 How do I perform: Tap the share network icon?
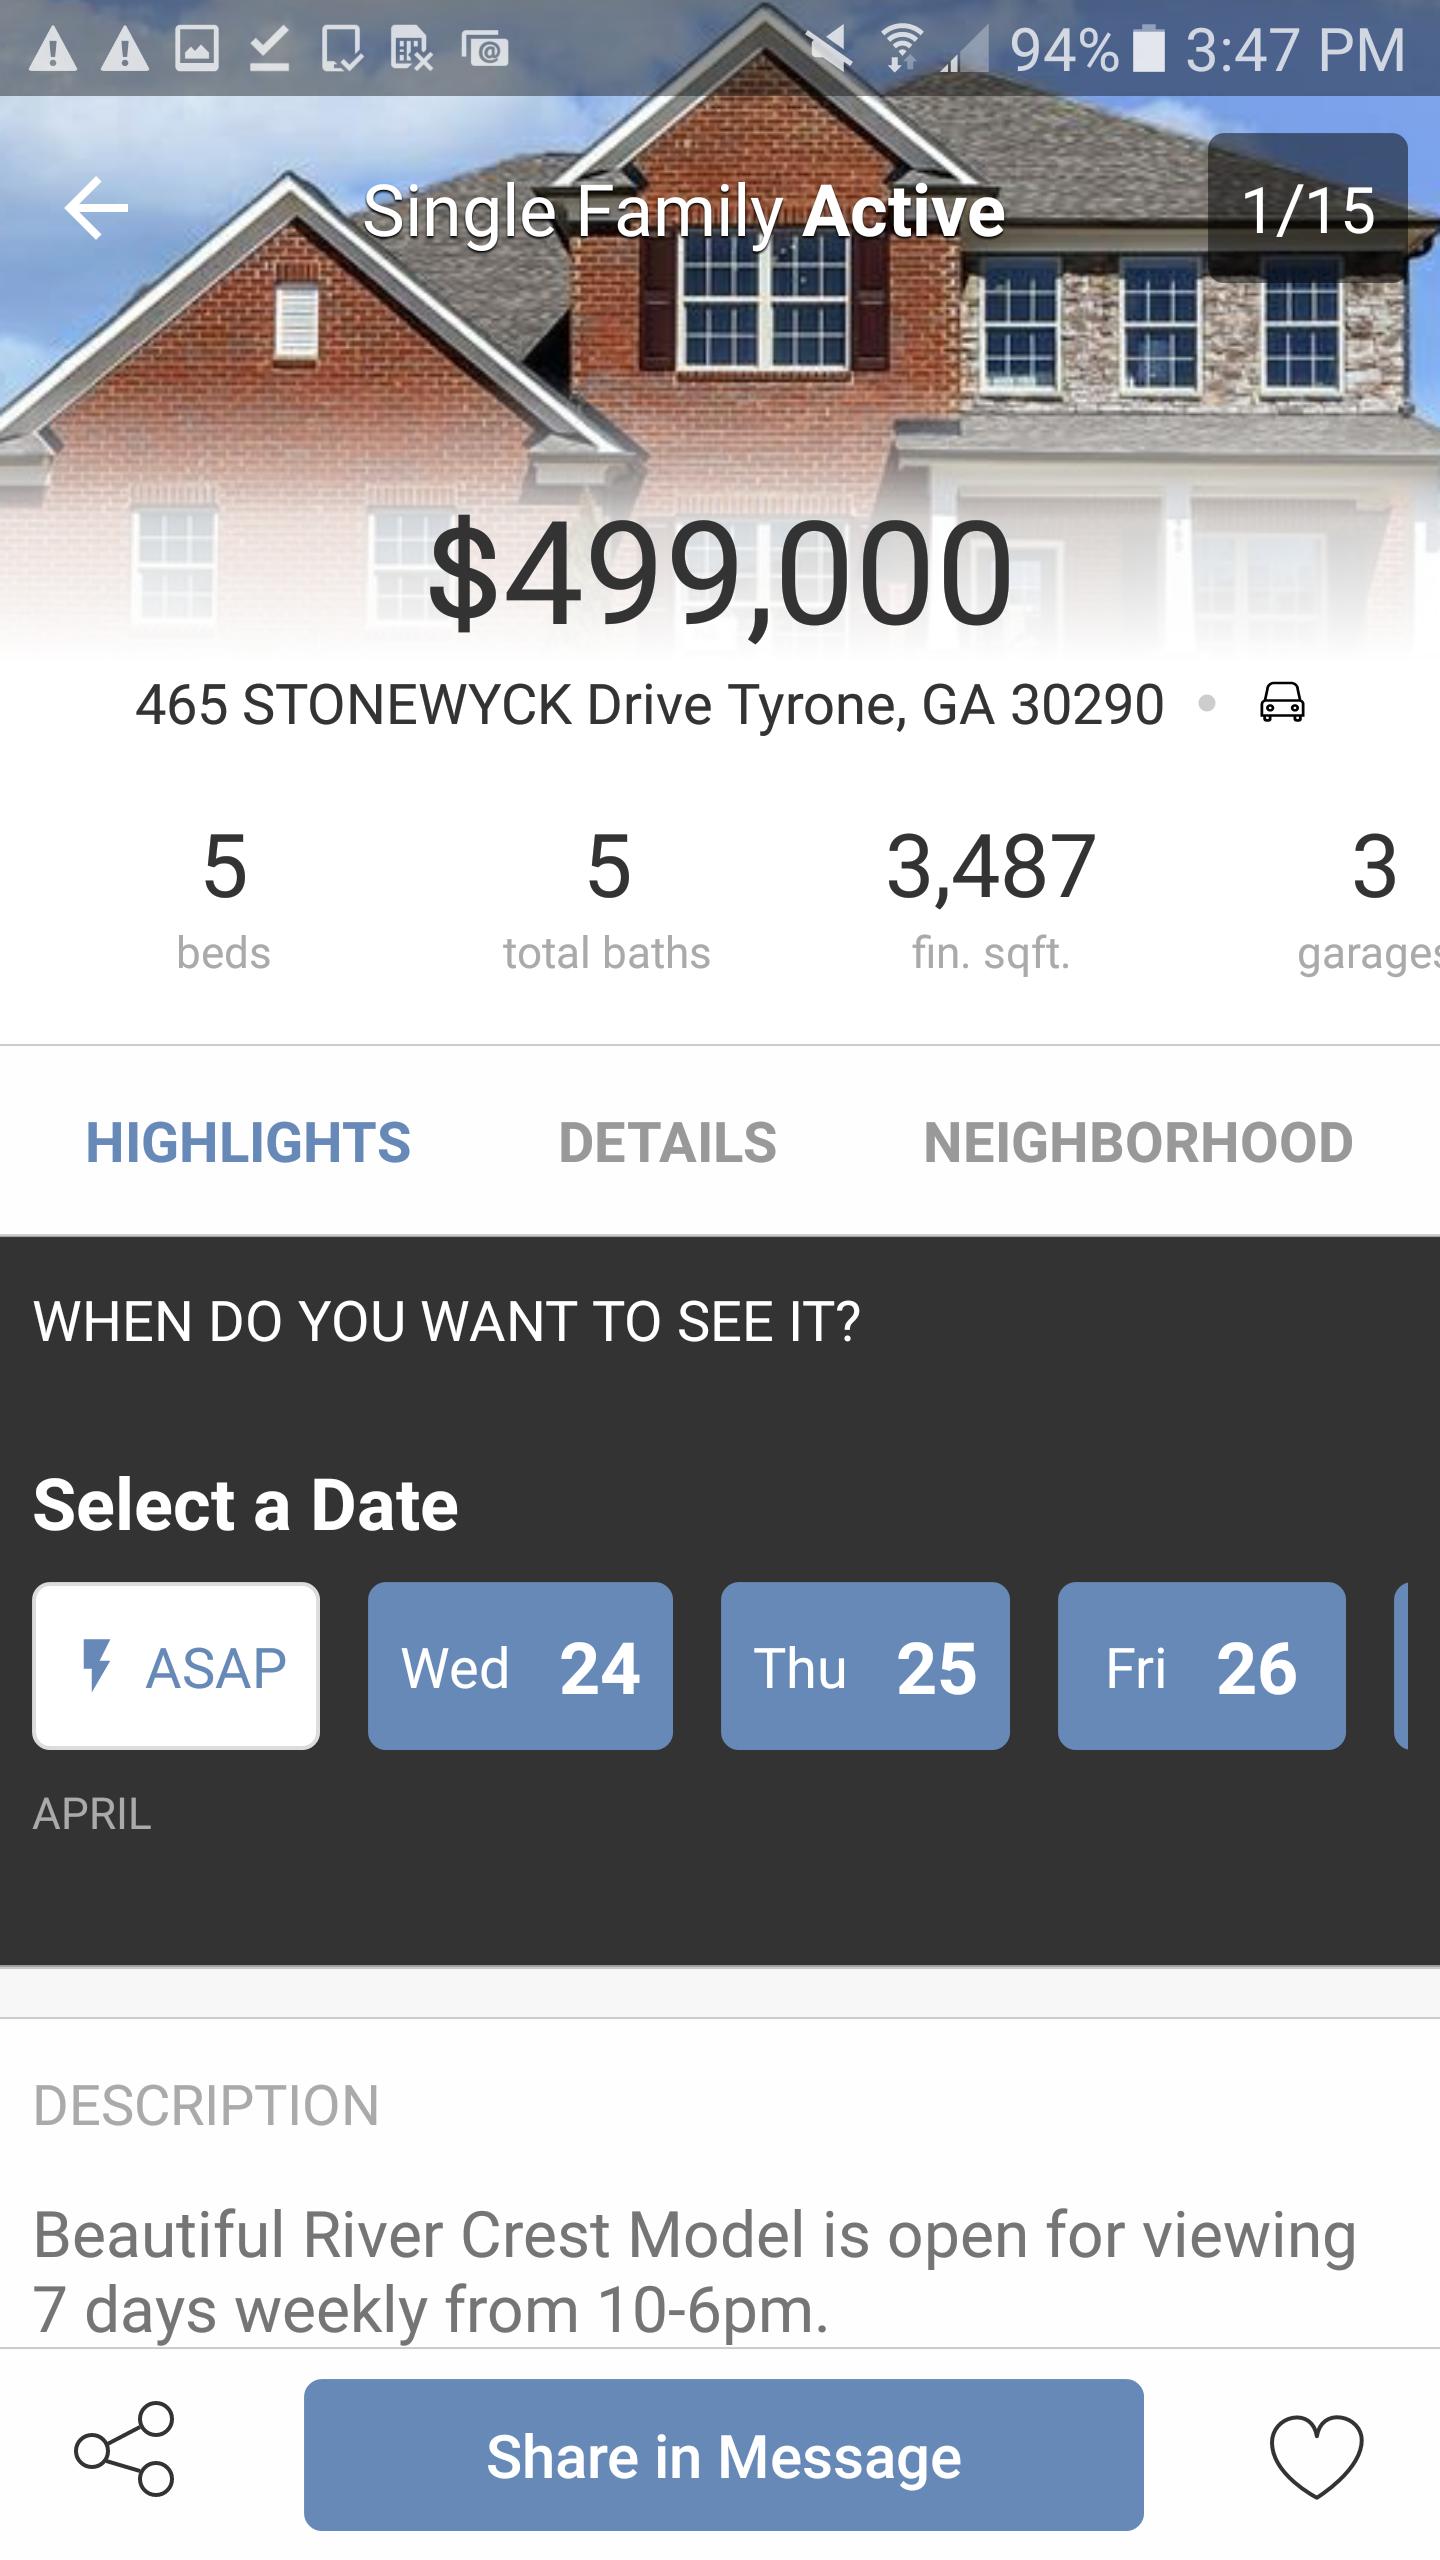[125, 2448]
